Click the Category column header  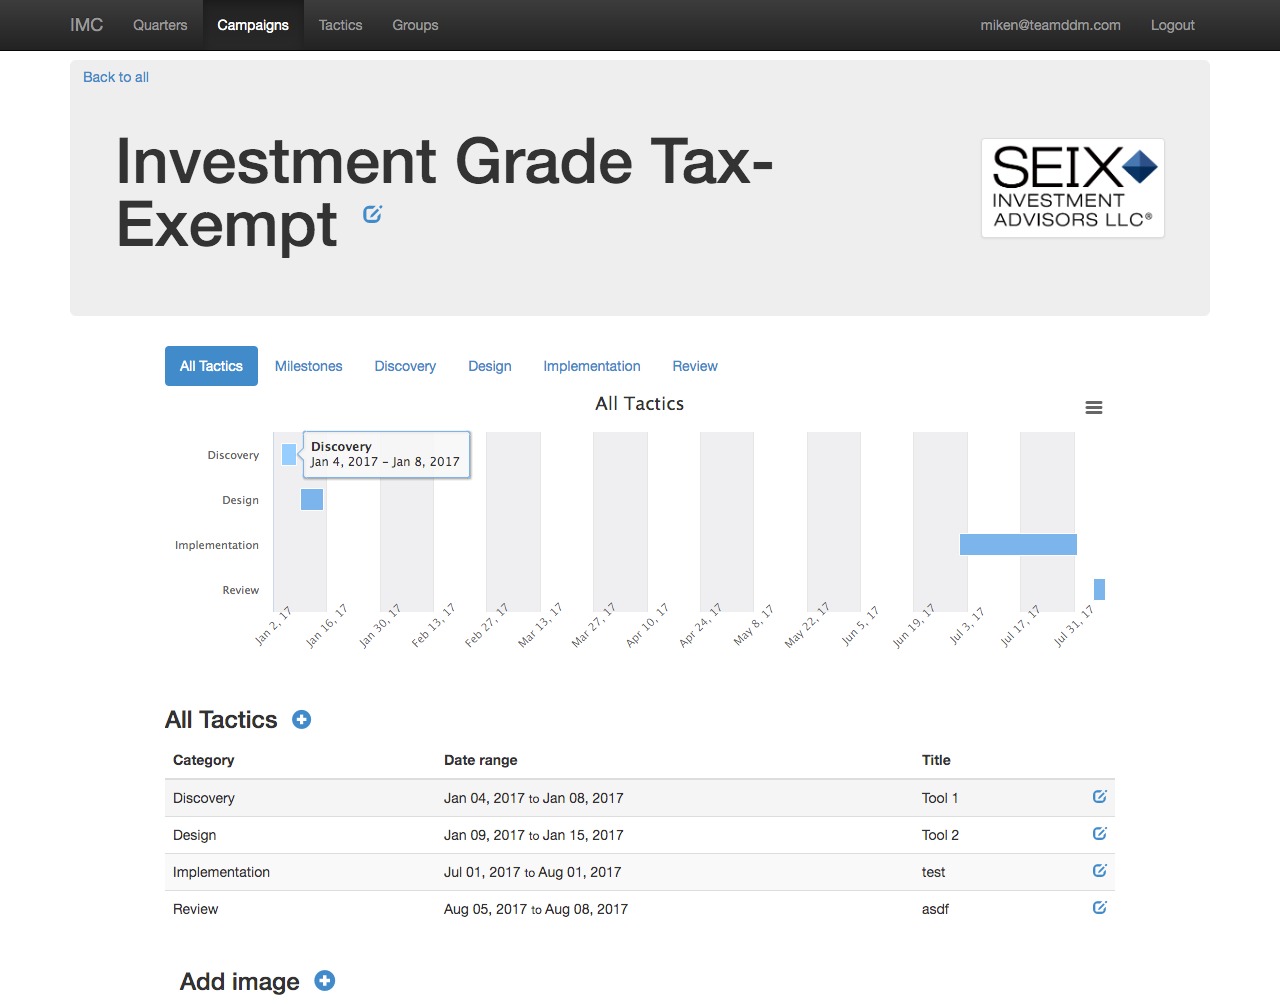(x=204, y=760)
